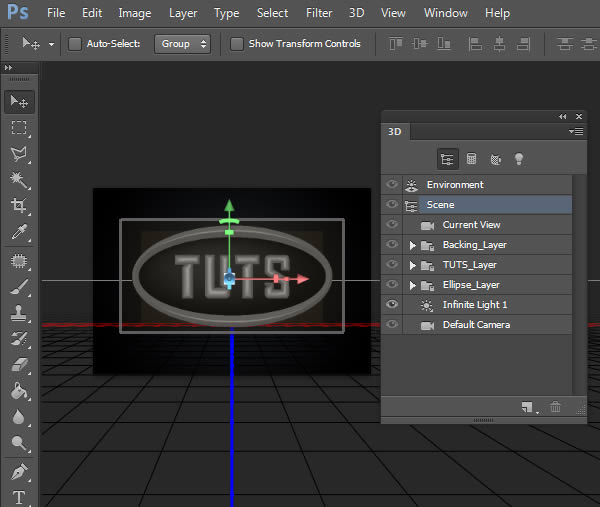Image resolution: width=600 pixels, height=507 pixels.
Task: Select the Polygonal Lasso tool
Action: click(x=19, y=154)
